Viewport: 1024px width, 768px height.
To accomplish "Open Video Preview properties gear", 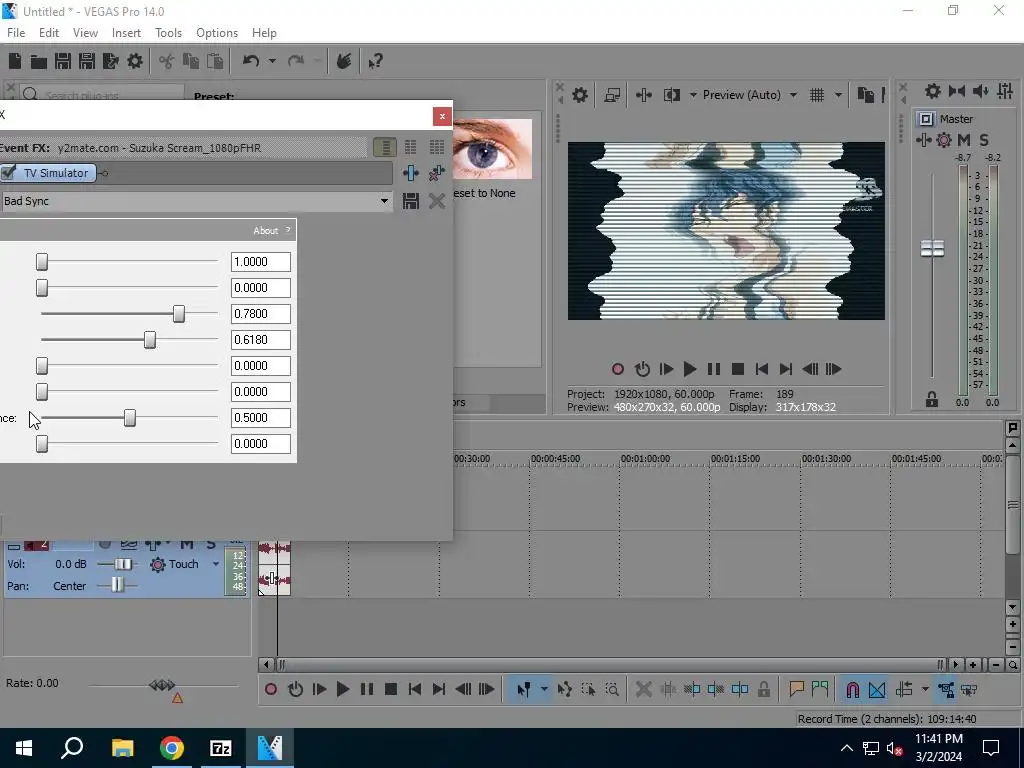I will (580, 95).
